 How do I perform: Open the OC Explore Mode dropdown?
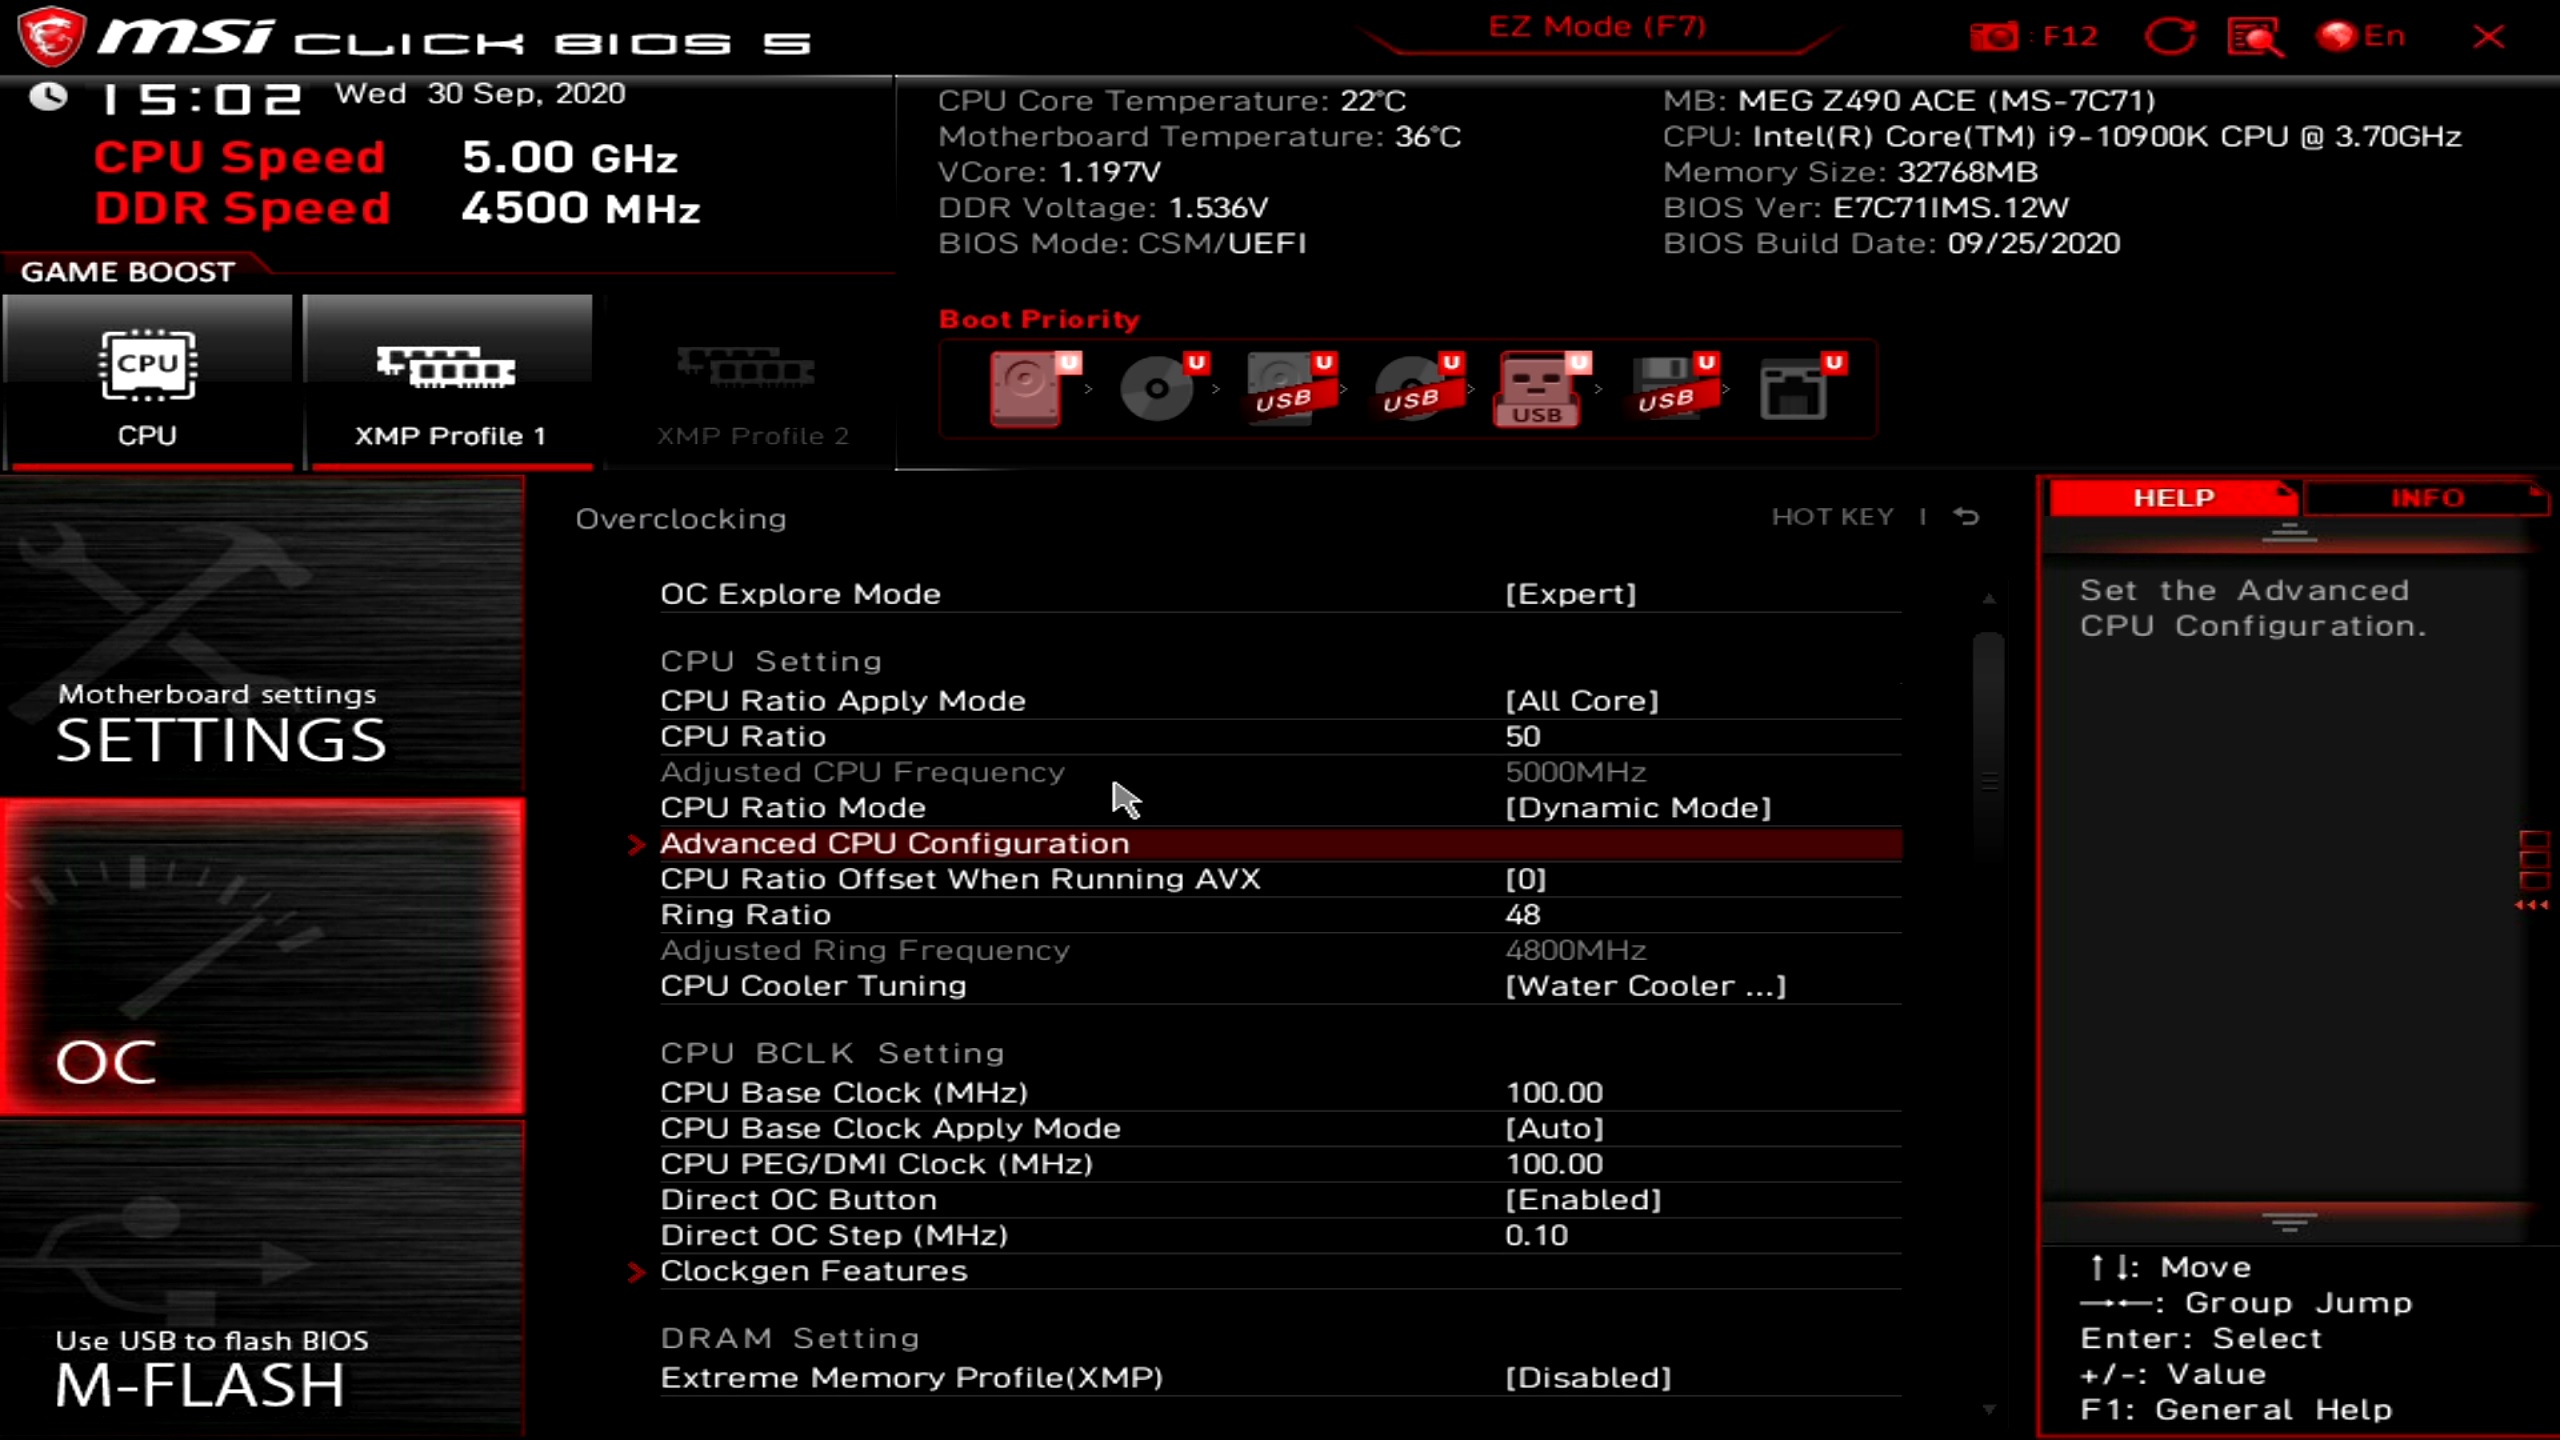pyautogui.click(x=1570, y=594)
